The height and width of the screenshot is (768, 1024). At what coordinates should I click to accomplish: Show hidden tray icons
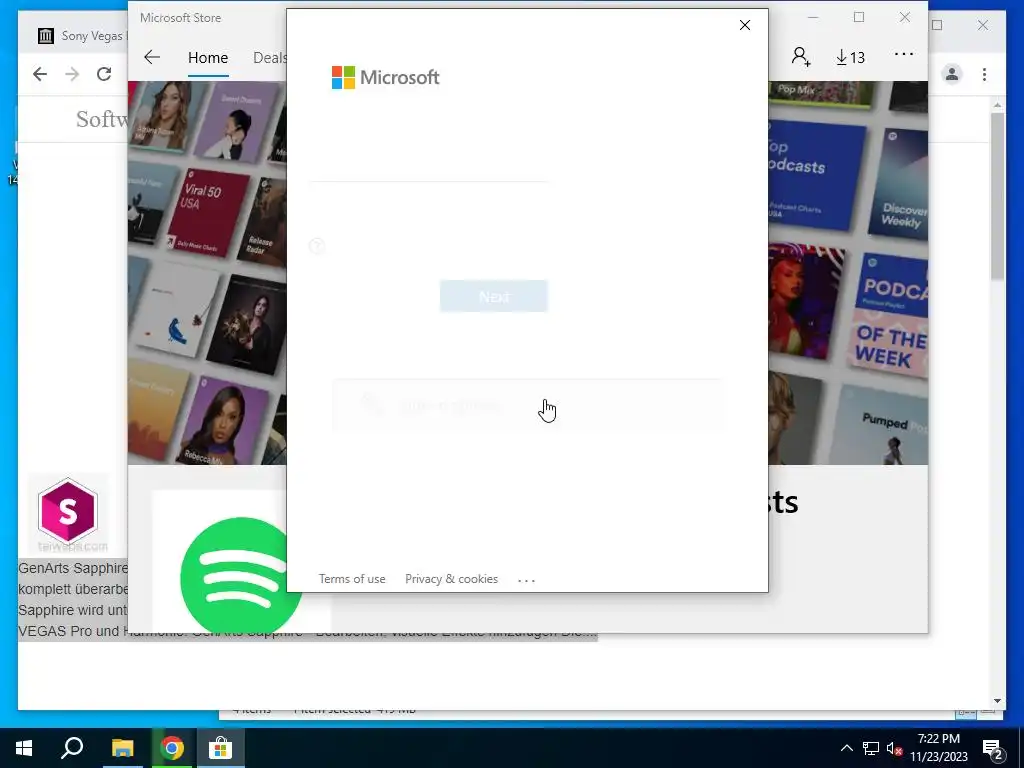tap(846, 748)
